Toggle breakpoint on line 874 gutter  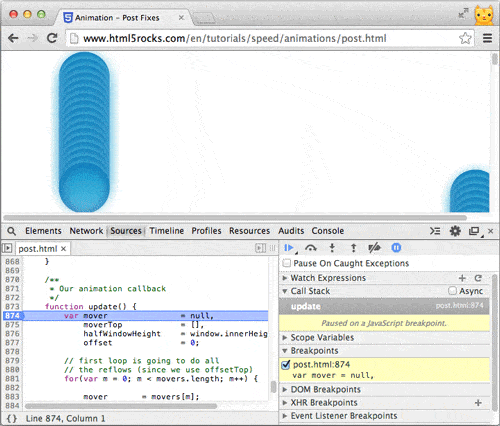coord(12,316)
